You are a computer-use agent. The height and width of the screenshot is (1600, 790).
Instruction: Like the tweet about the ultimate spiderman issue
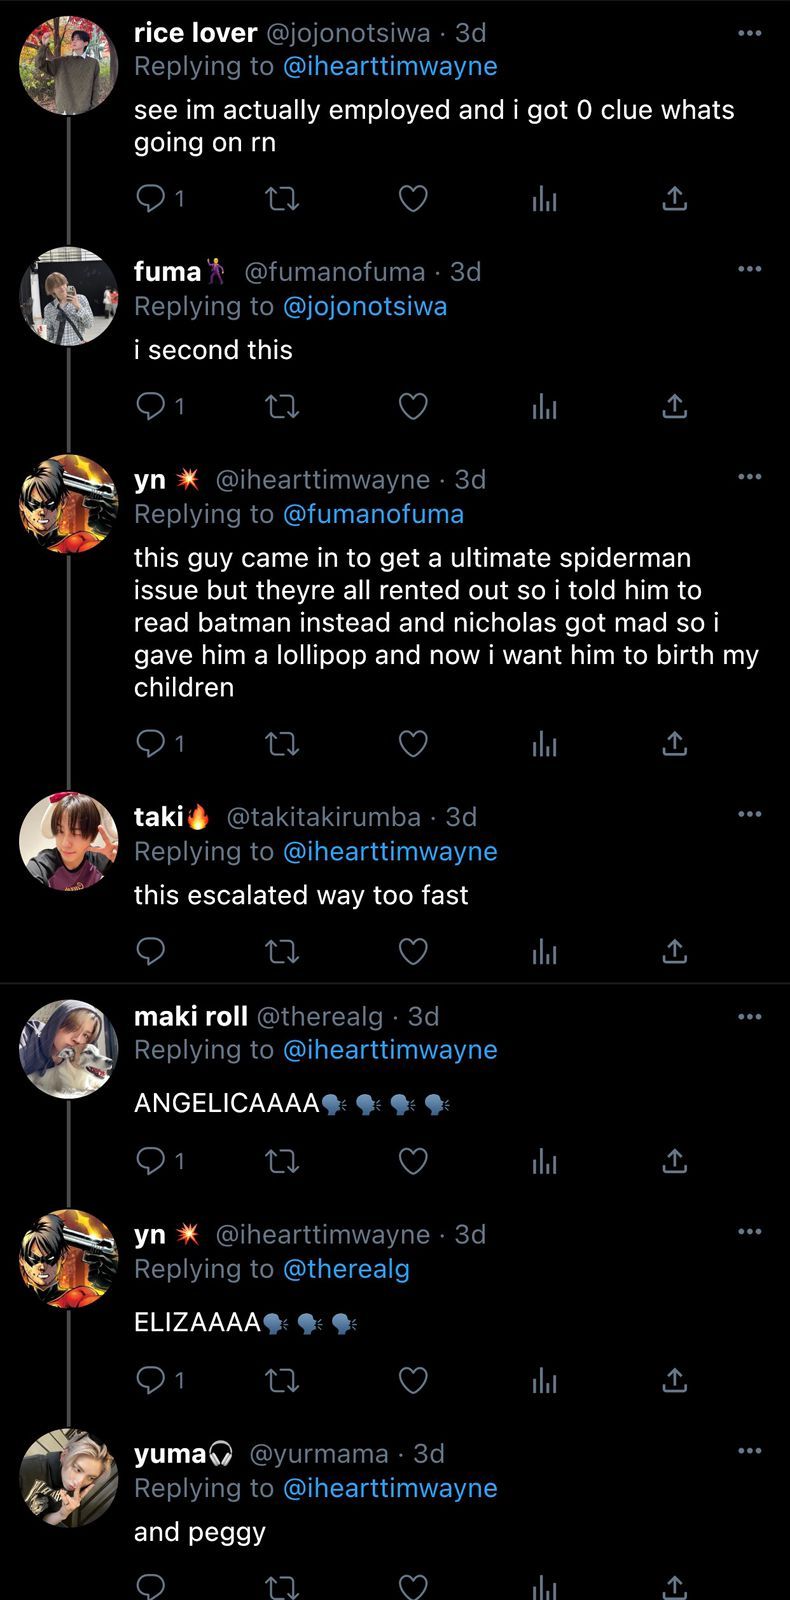click(x=413, y=743)
